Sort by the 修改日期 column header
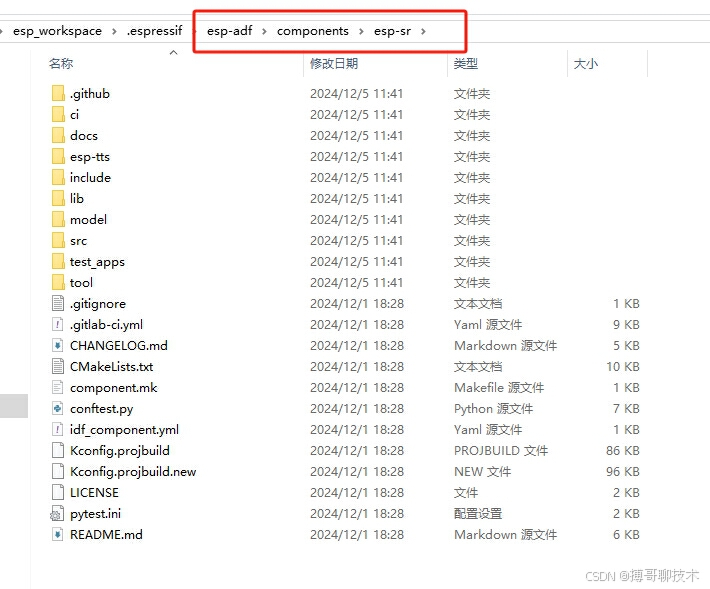 click(334, 63)
